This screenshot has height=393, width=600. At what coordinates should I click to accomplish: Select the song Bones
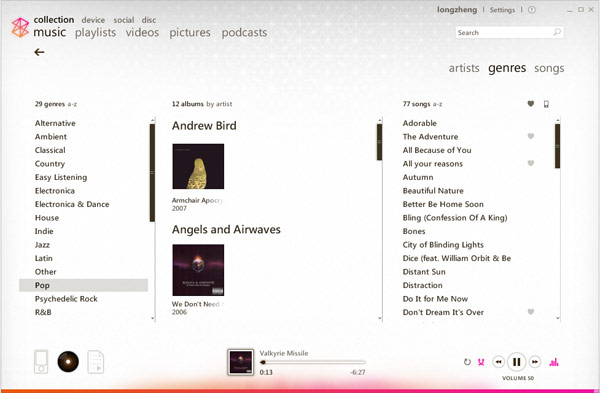tap(414, 231)
